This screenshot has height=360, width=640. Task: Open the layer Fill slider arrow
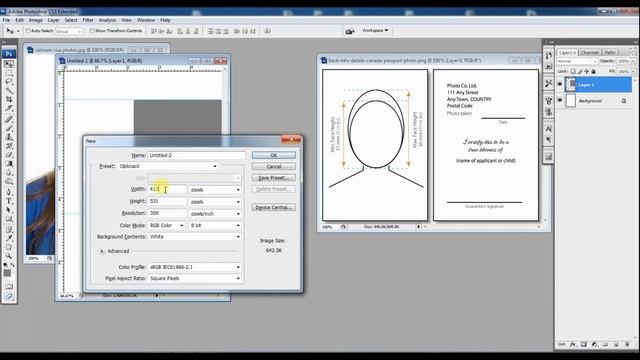click(x=633, y=71)
